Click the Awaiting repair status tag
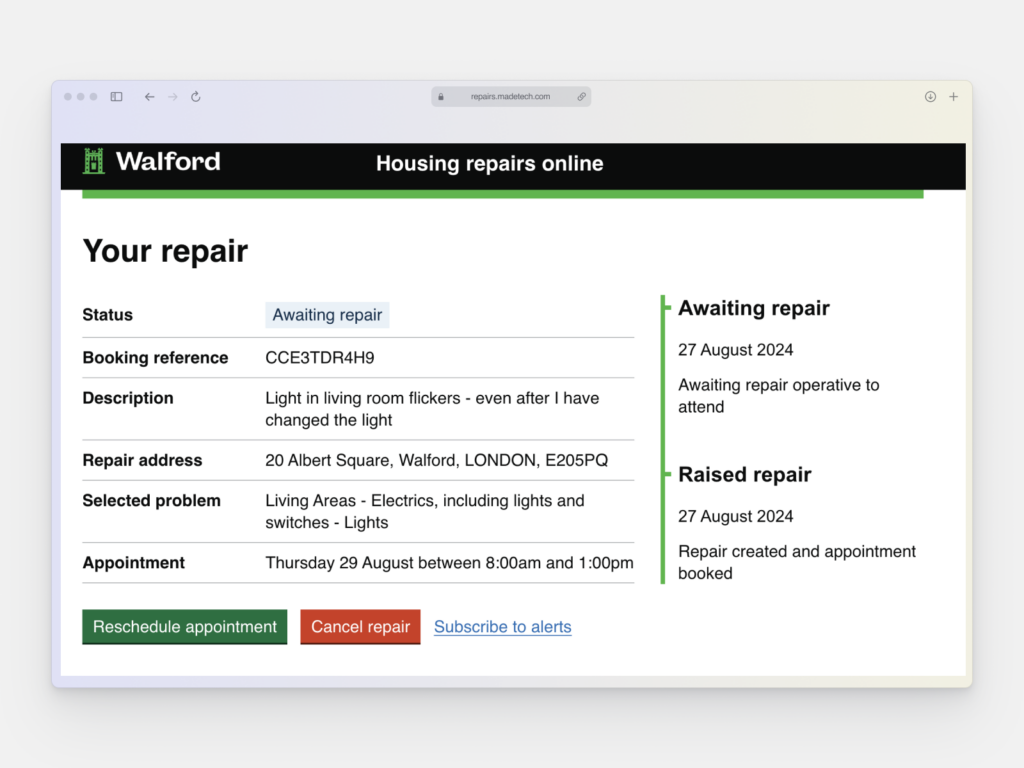 pyautogui.click(x=327, y=315)
